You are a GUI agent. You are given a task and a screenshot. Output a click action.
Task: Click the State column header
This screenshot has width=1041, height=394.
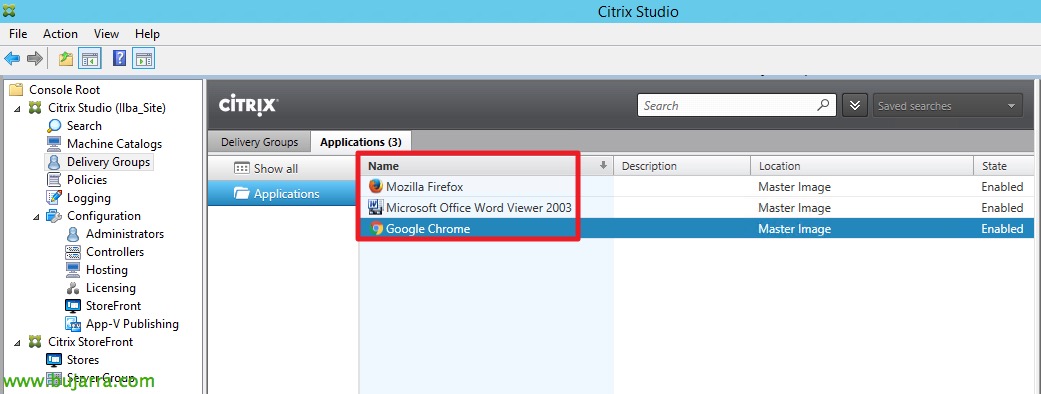pos(1004,165)
